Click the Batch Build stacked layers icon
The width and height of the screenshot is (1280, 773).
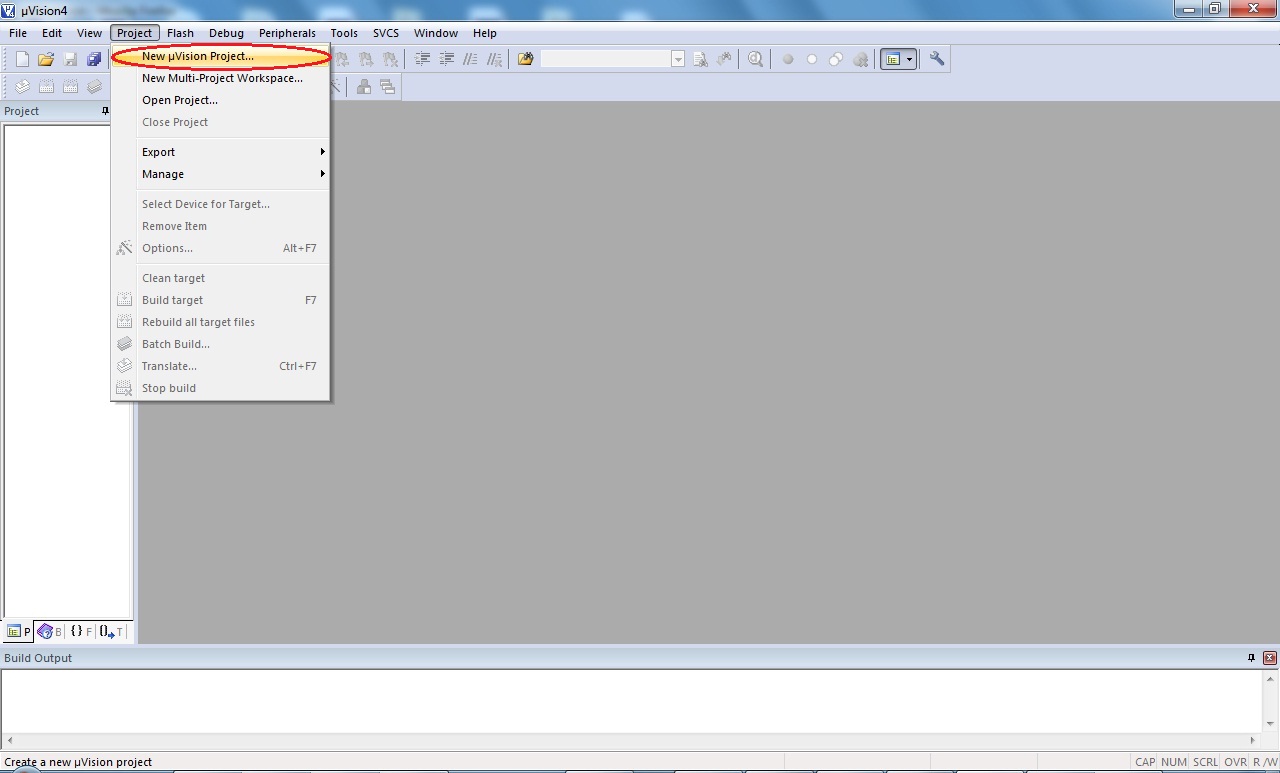point(94,87)
